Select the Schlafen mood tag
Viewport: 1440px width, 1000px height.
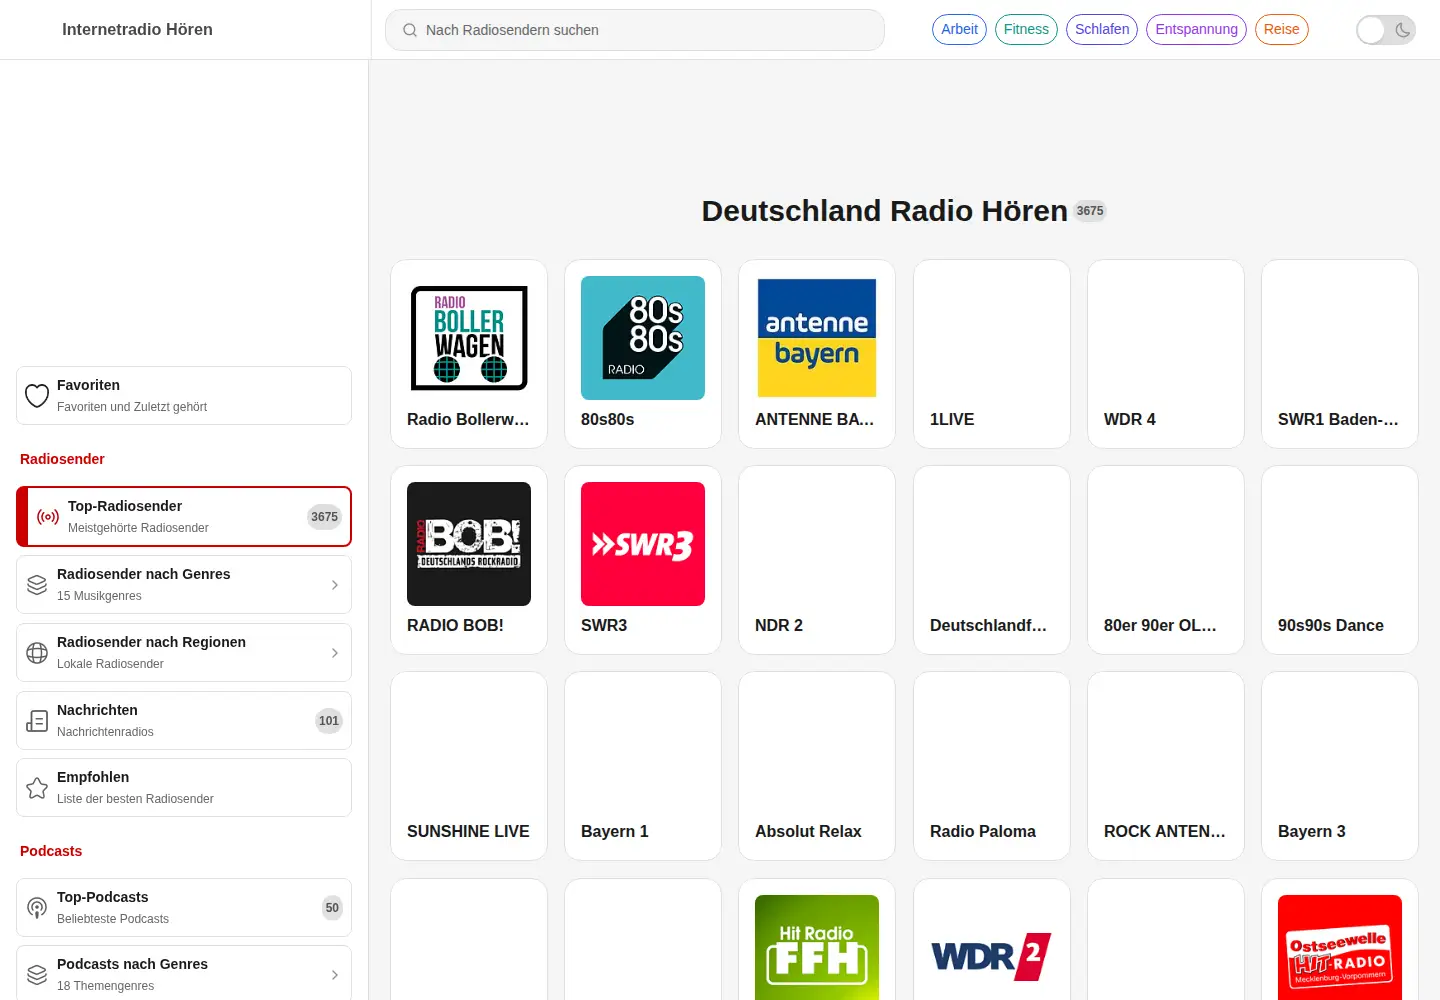click(1102, 30)
